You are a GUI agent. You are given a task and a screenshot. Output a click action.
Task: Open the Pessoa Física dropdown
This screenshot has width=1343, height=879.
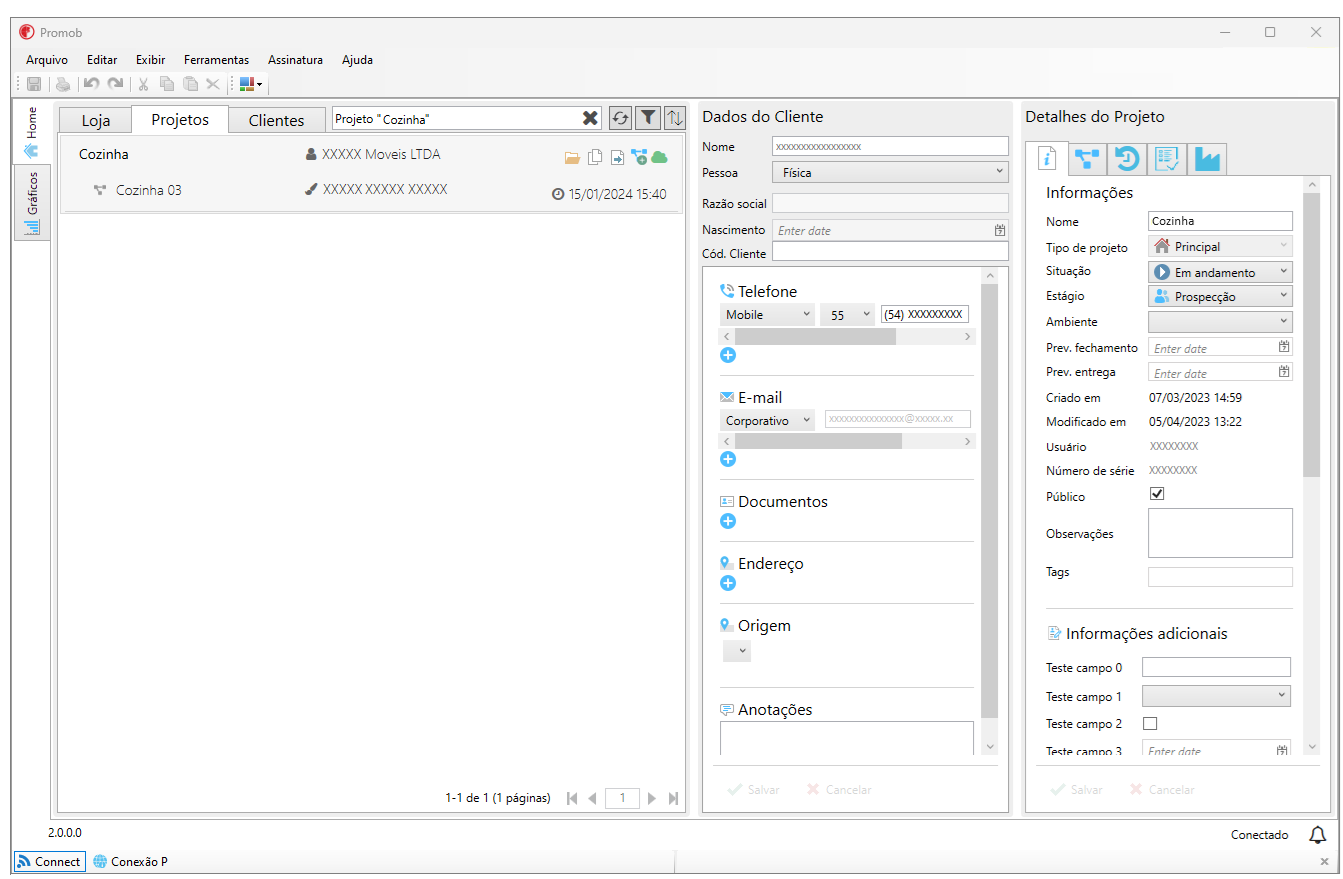890,172
